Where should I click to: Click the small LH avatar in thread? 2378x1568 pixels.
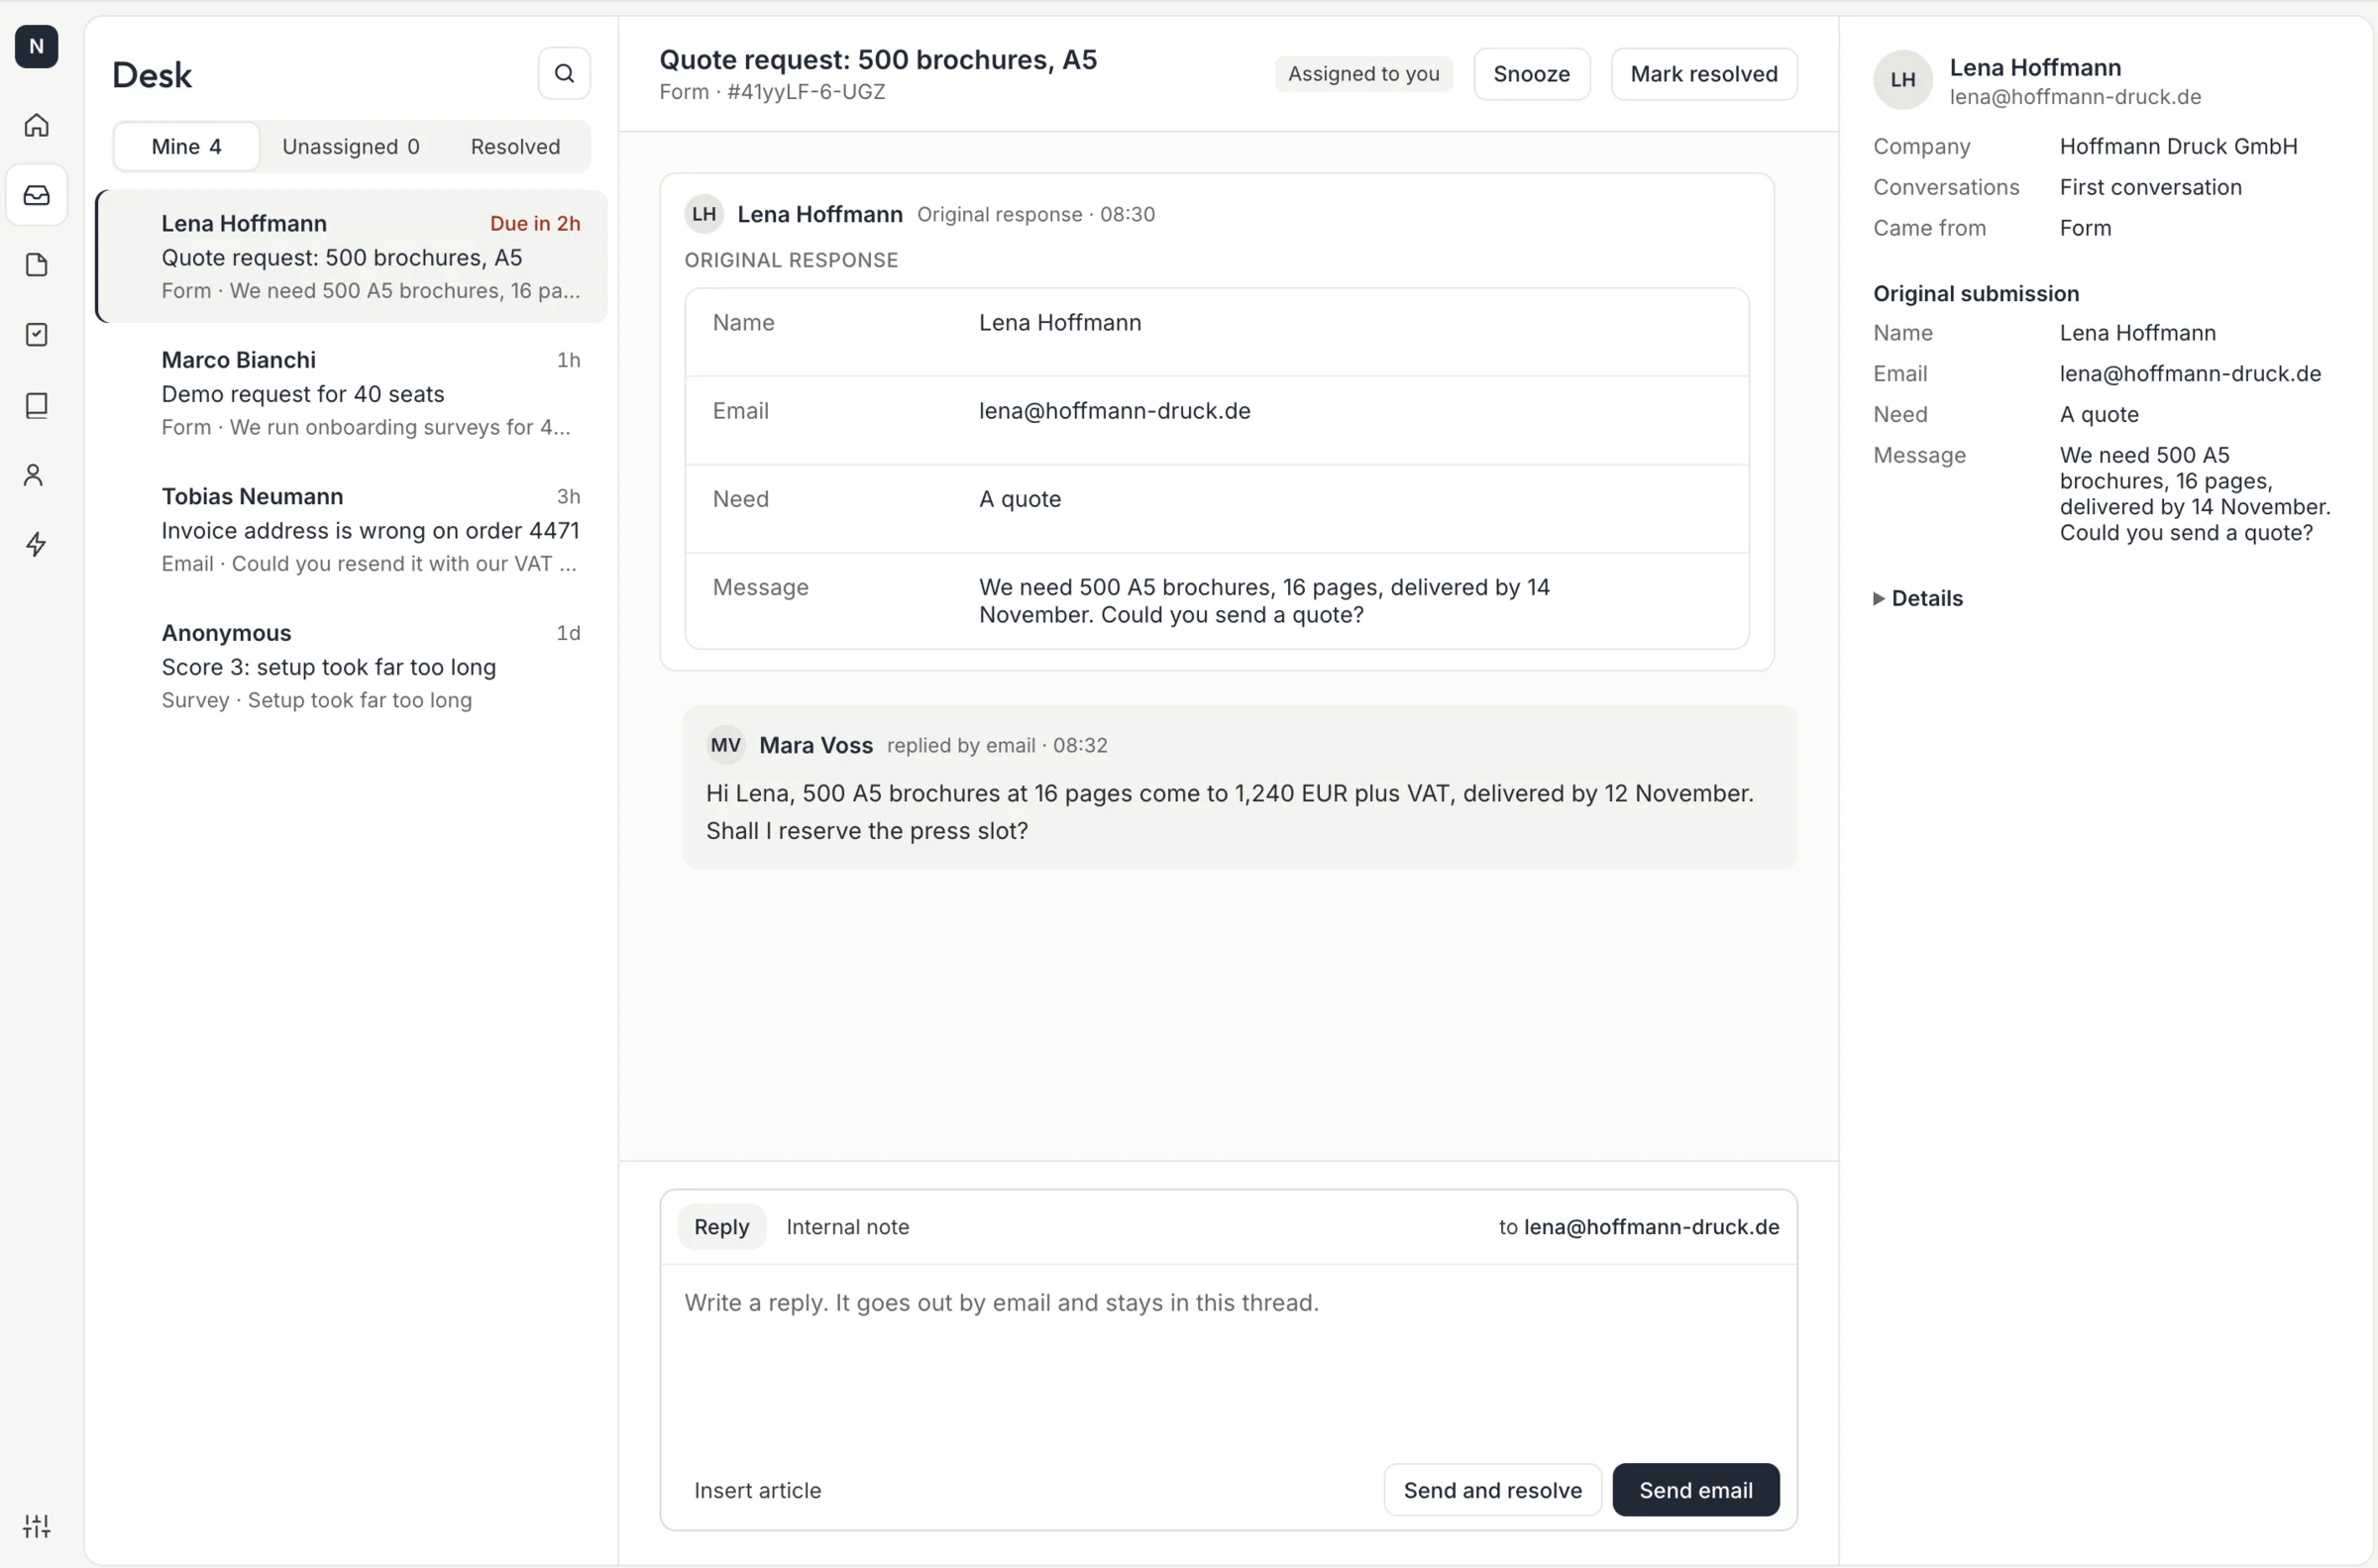(704, 214)
